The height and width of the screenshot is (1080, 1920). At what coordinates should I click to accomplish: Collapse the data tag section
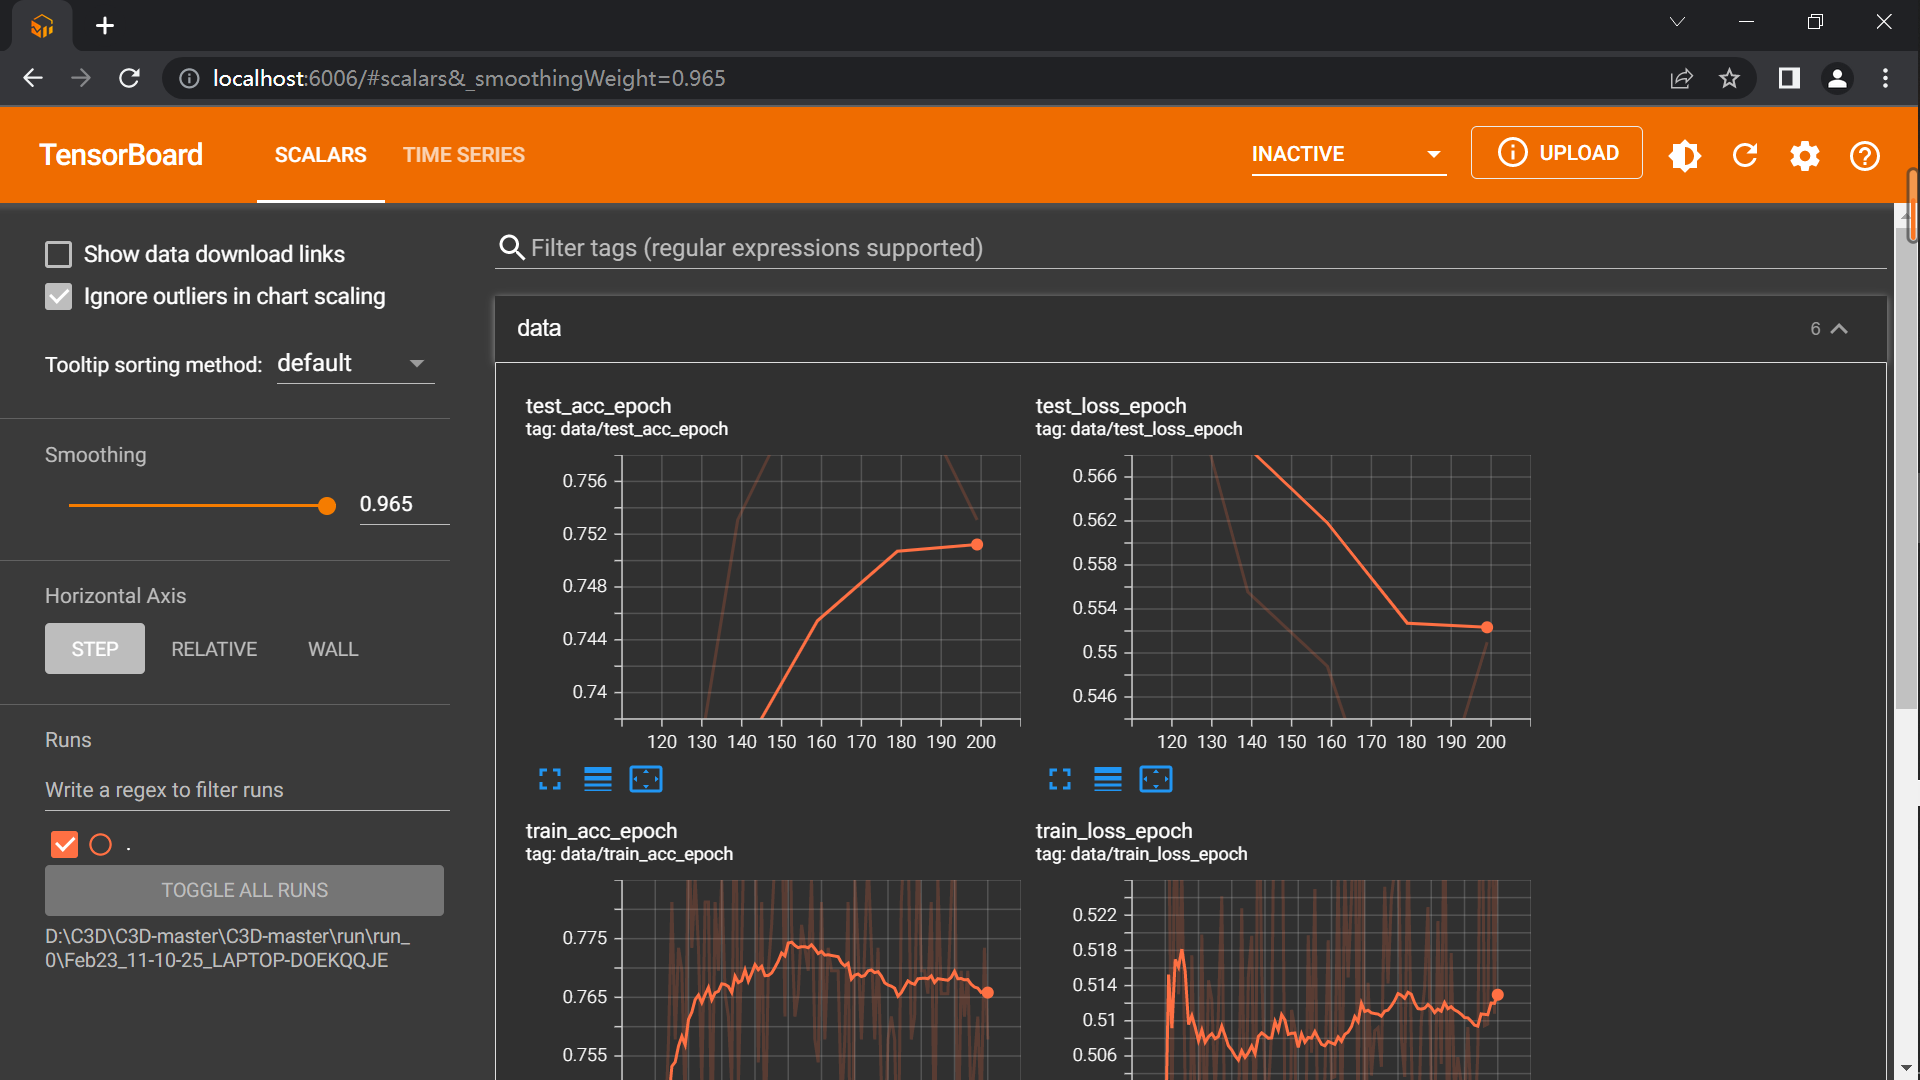click(x=1840, y=328)
